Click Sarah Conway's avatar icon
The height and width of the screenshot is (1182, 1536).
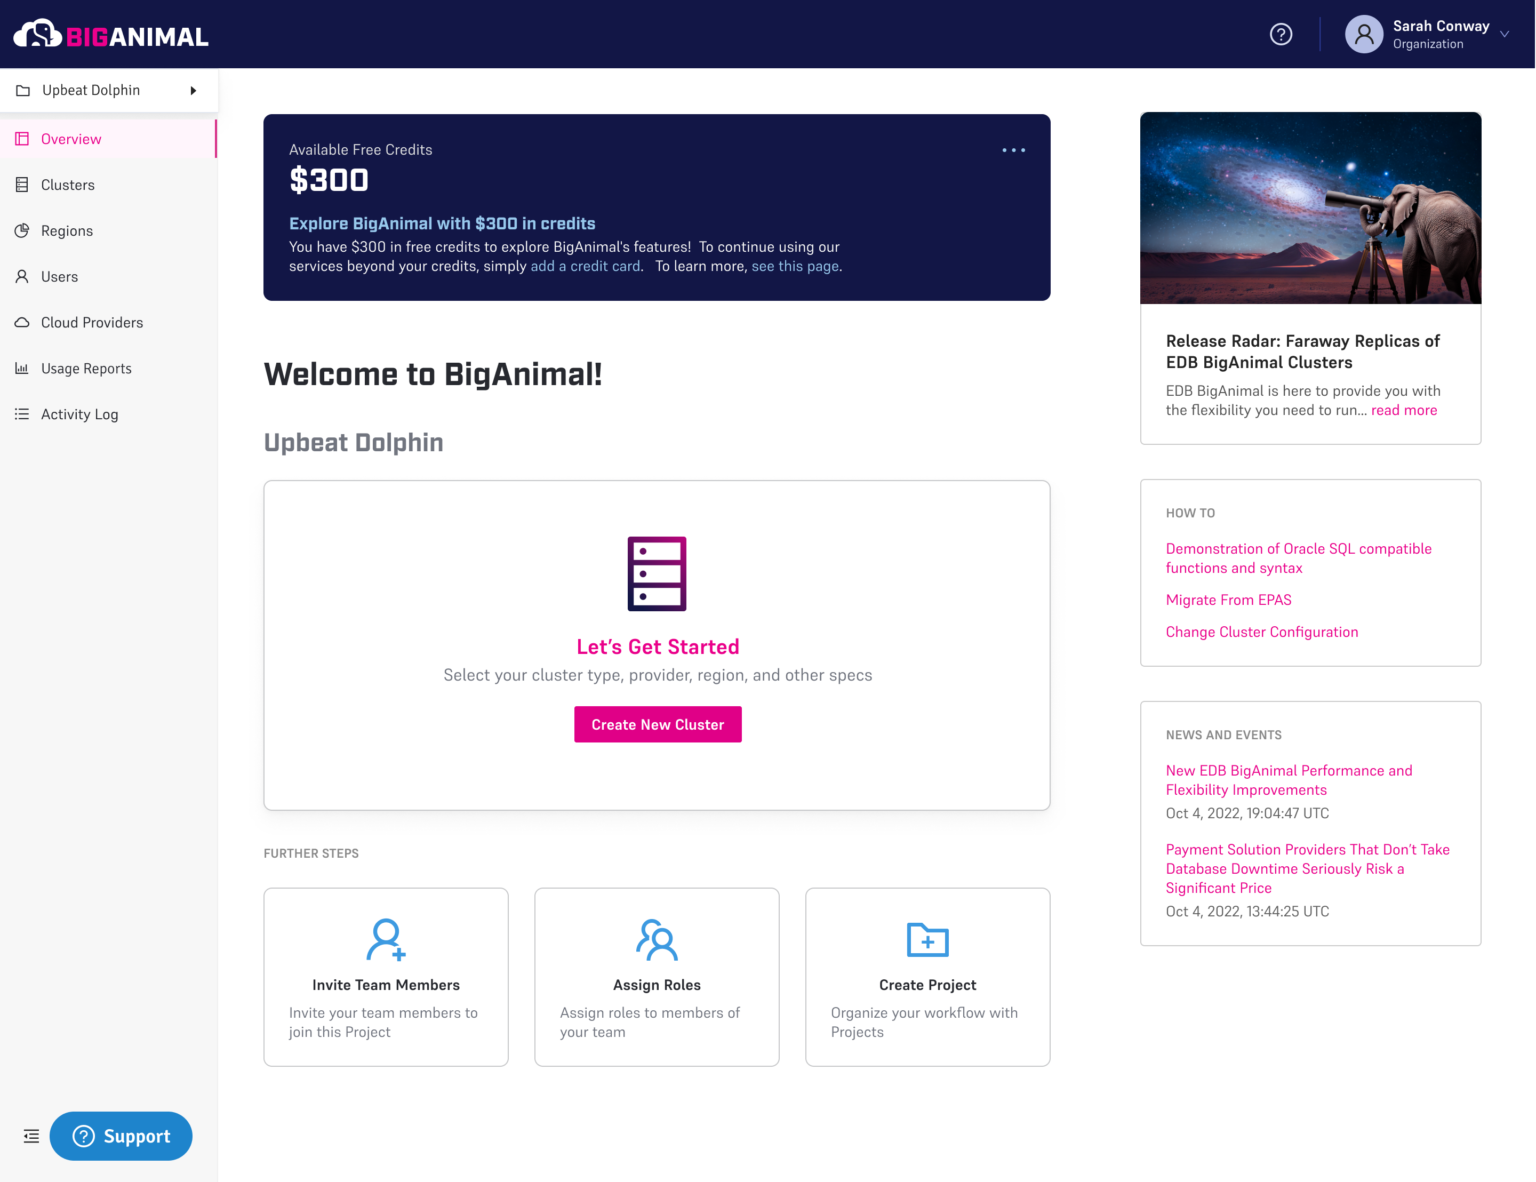pos(1364,33)
